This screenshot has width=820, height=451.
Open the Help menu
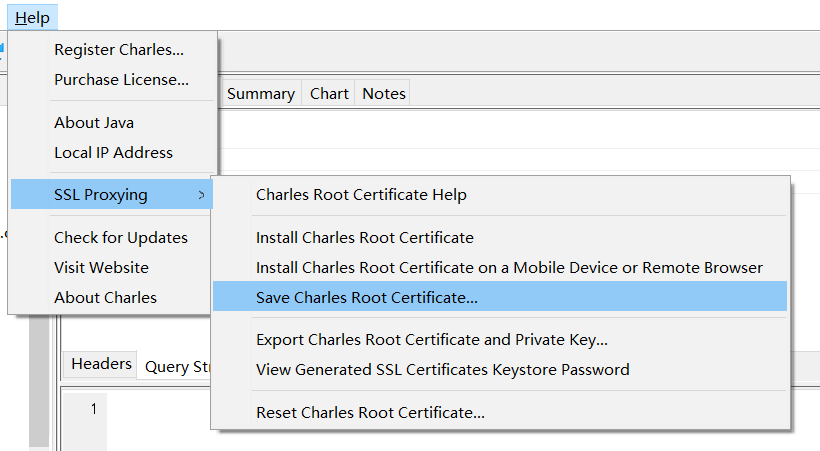coord(32,18)
